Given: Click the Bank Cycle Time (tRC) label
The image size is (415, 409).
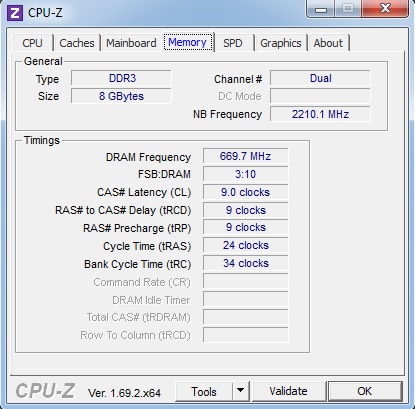Looking at the screenshot, I should pyautogui.click(x=137, y=264).
